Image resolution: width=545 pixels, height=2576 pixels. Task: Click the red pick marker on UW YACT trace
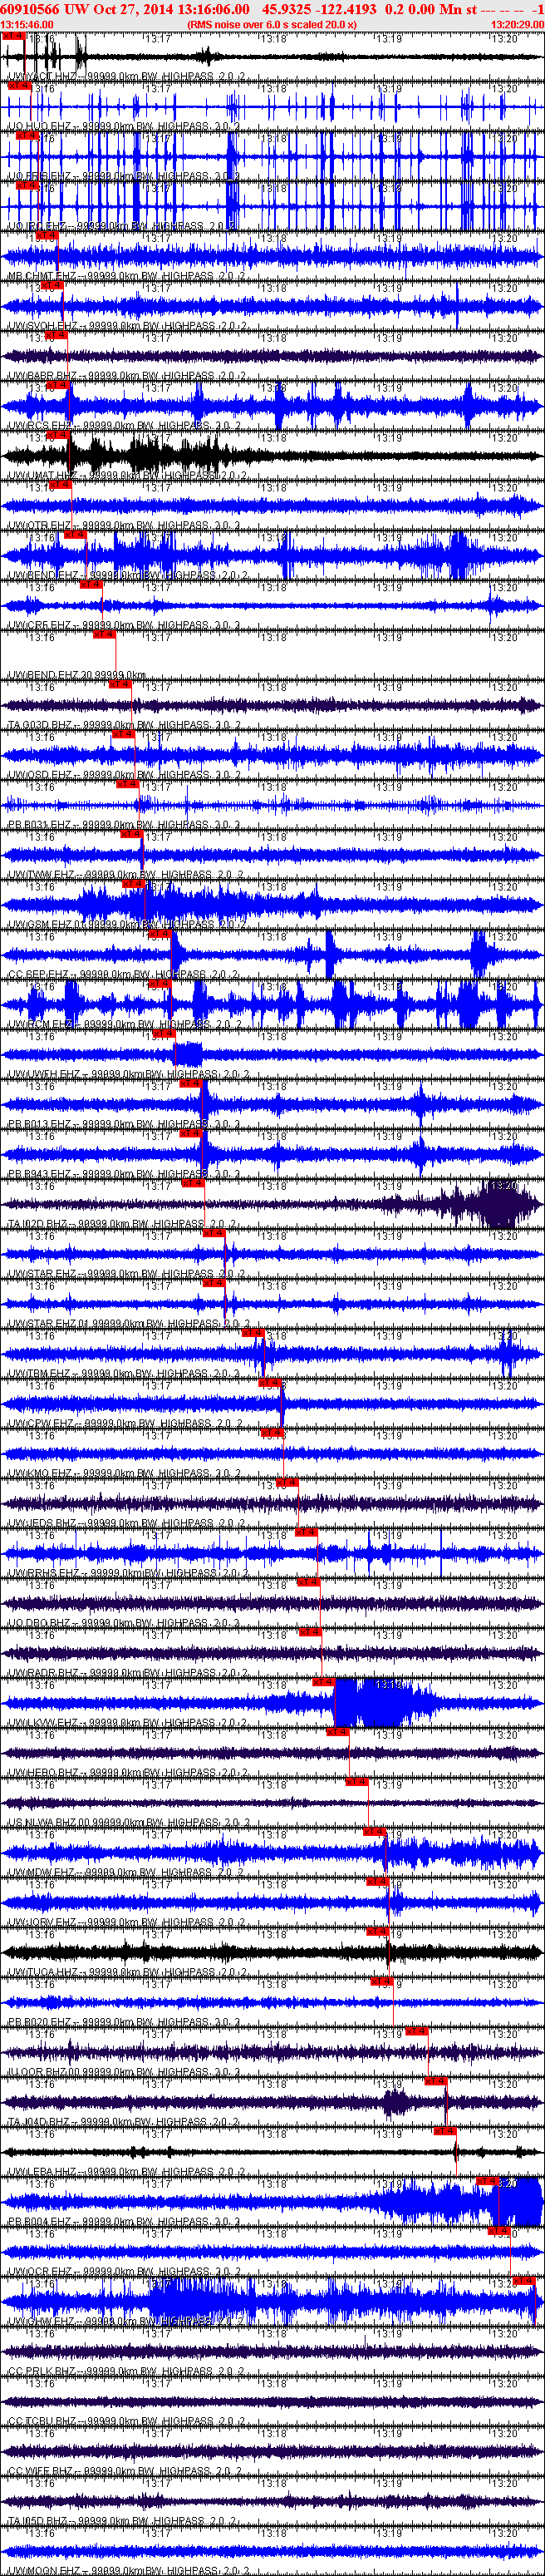pyautogui.click(x=14, y=36)
